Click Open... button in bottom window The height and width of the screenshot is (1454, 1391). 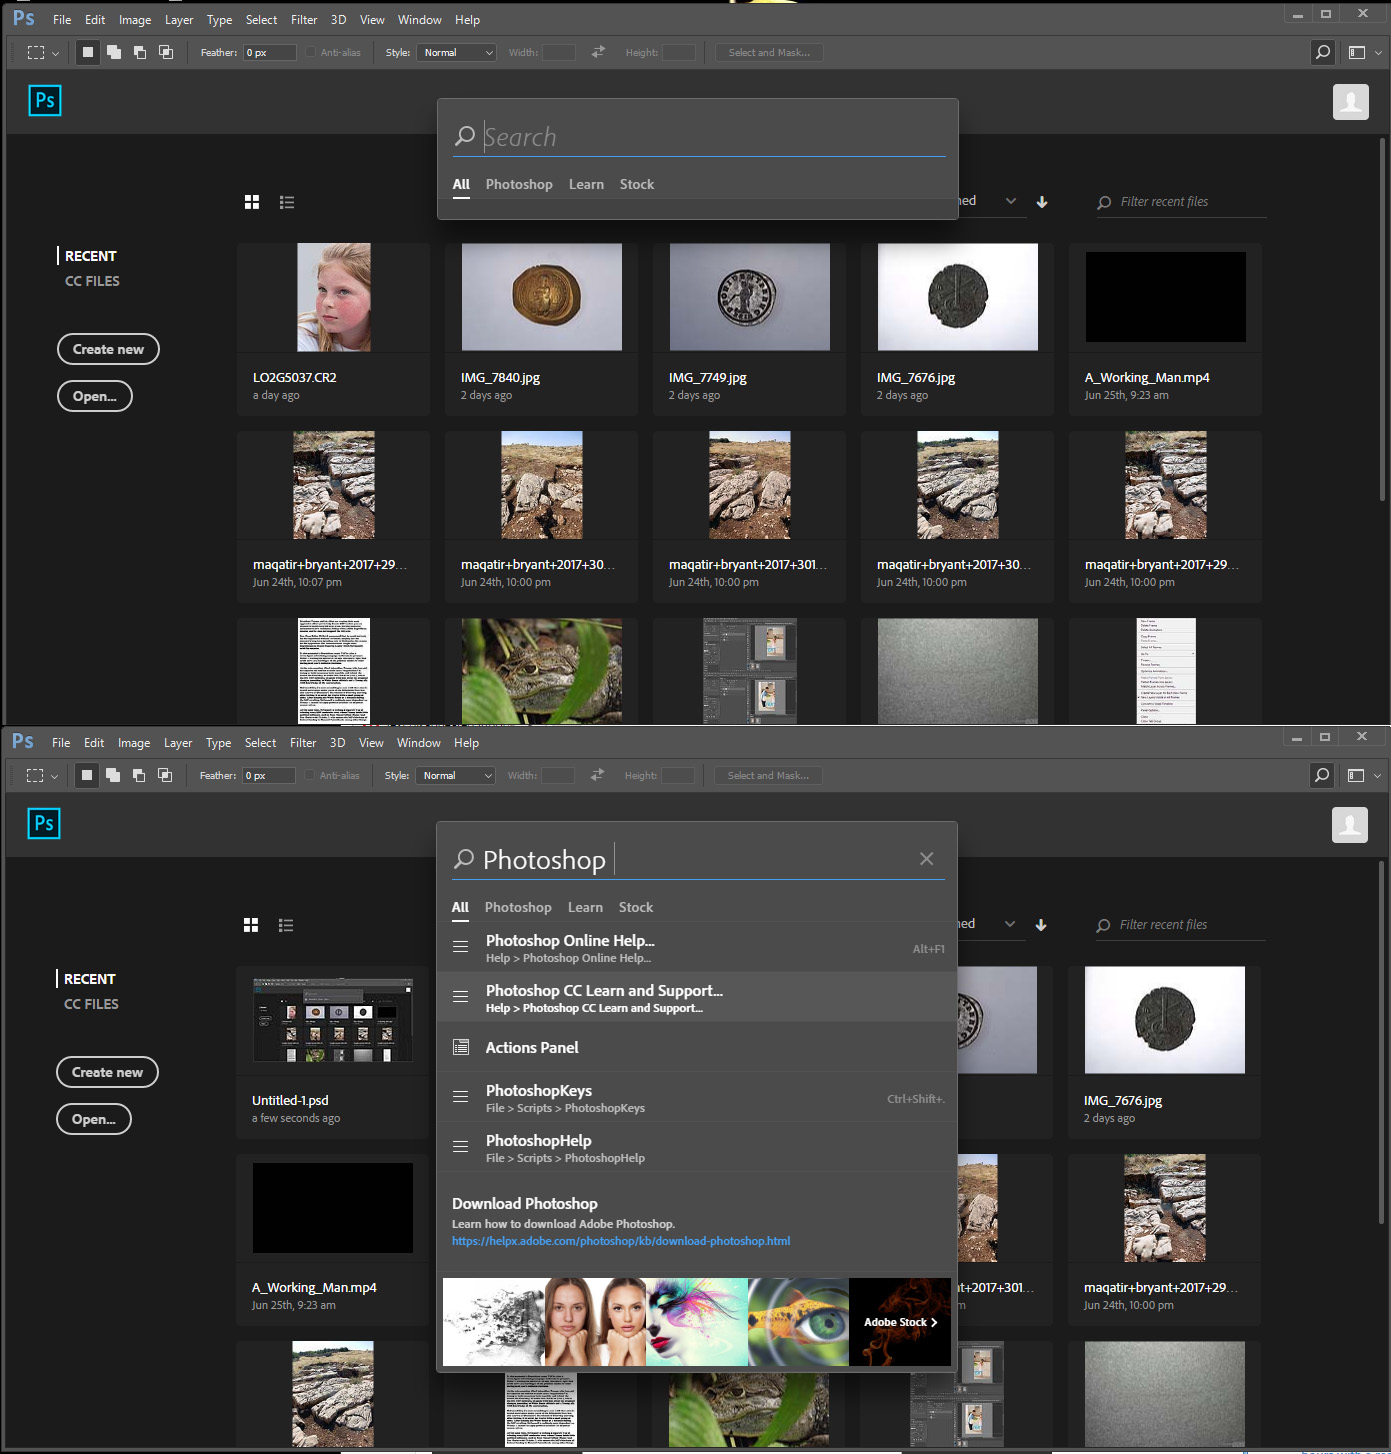tap(94, 1119)
